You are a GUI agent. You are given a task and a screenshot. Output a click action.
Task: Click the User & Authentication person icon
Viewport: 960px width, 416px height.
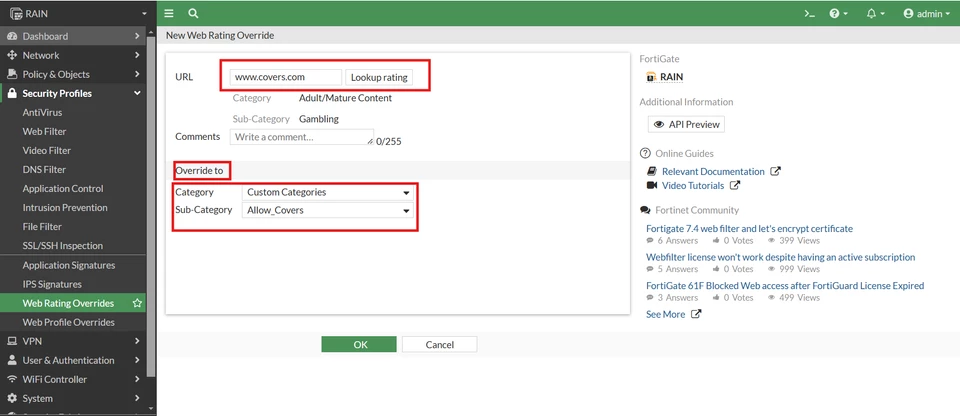12,360
